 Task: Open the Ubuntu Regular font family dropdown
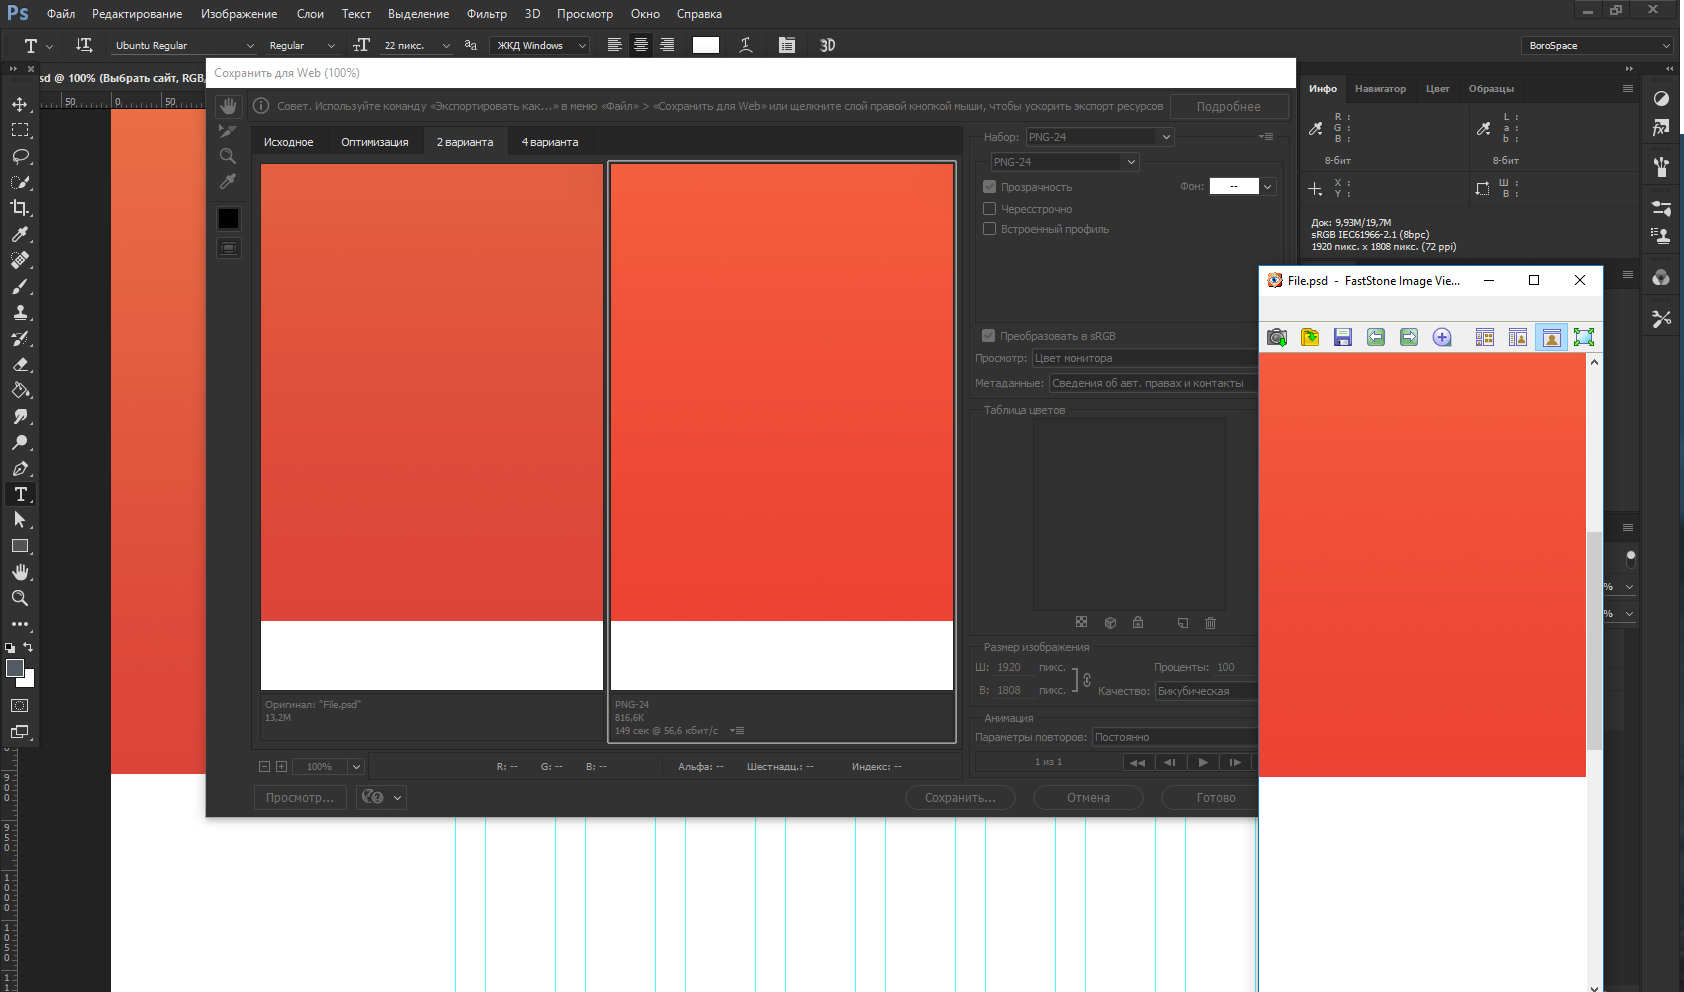184,46
